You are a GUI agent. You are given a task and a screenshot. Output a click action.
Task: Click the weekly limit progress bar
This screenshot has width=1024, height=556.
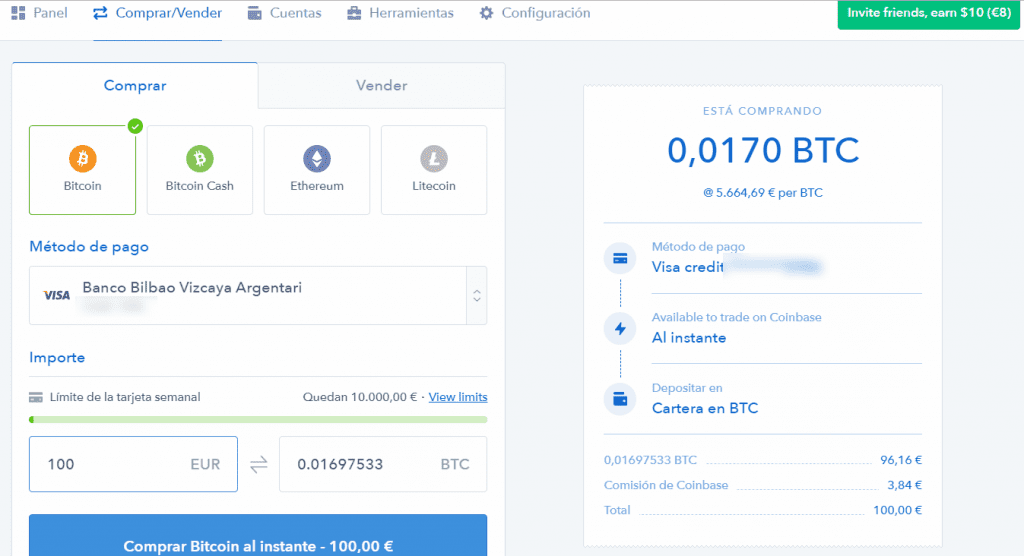[258, 419]
